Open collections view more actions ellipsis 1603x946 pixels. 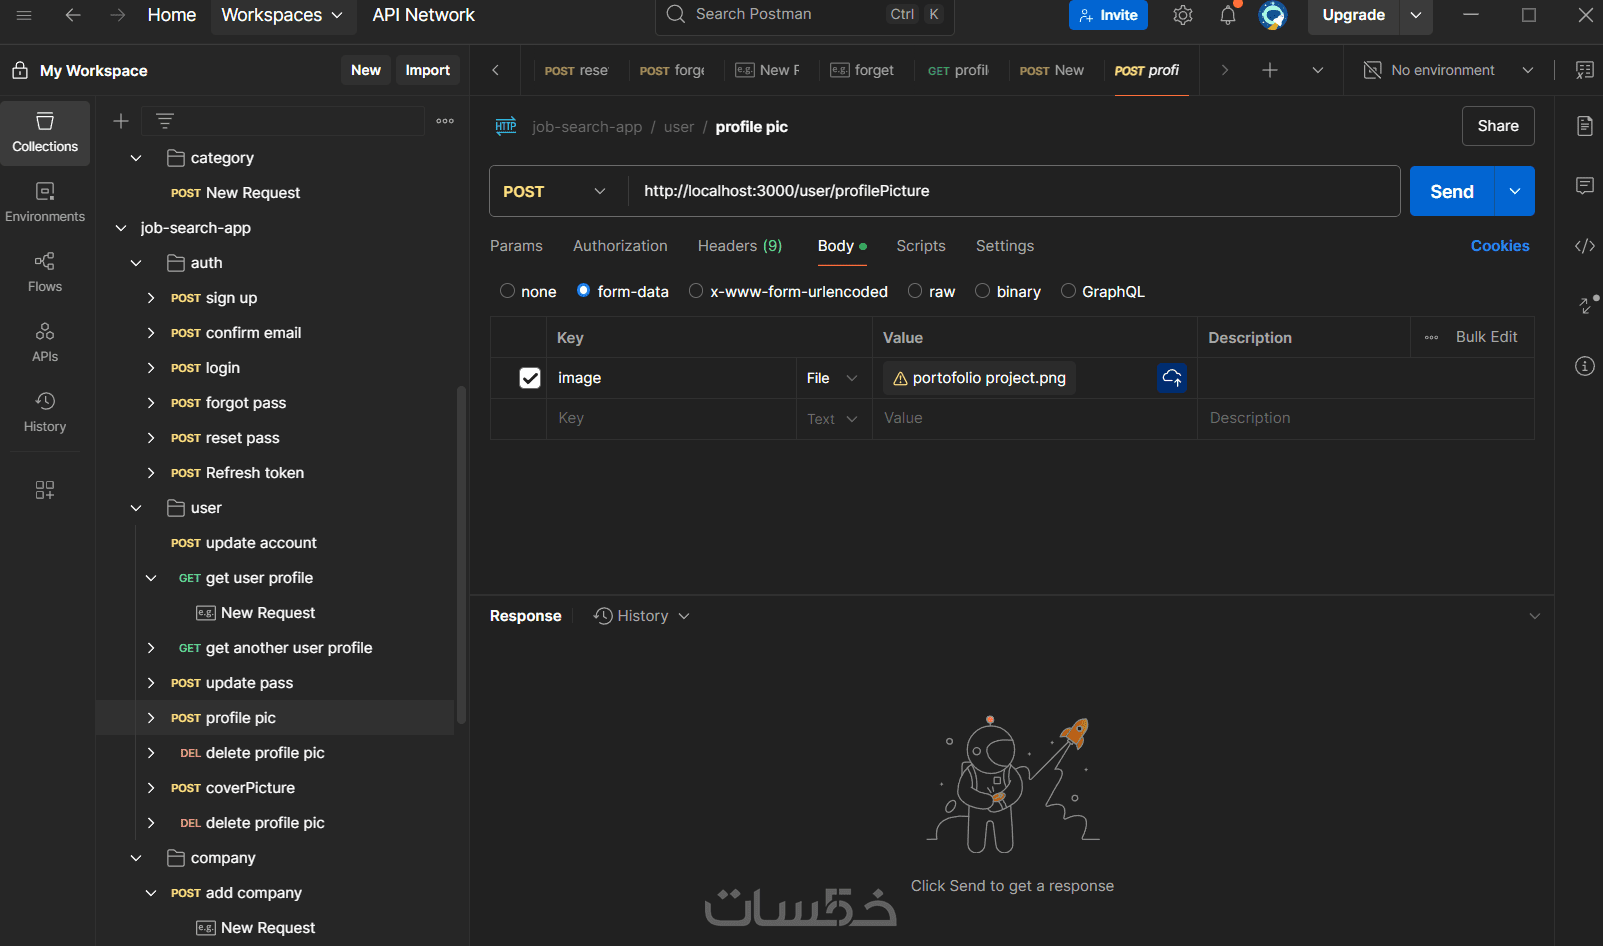click(445, 121)
